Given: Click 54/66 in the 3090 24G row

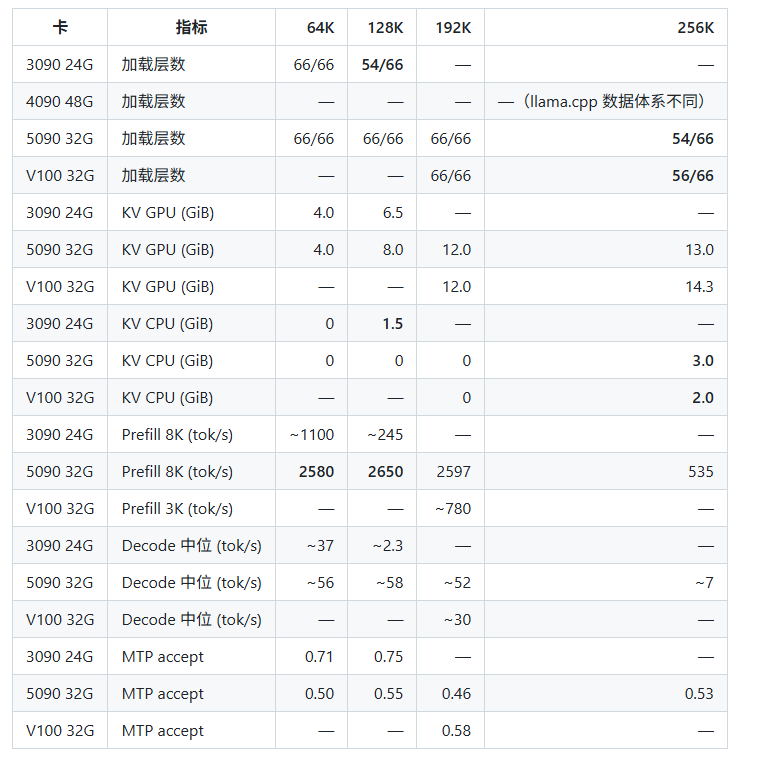Looking at the screenshot, I should (382, 65).
